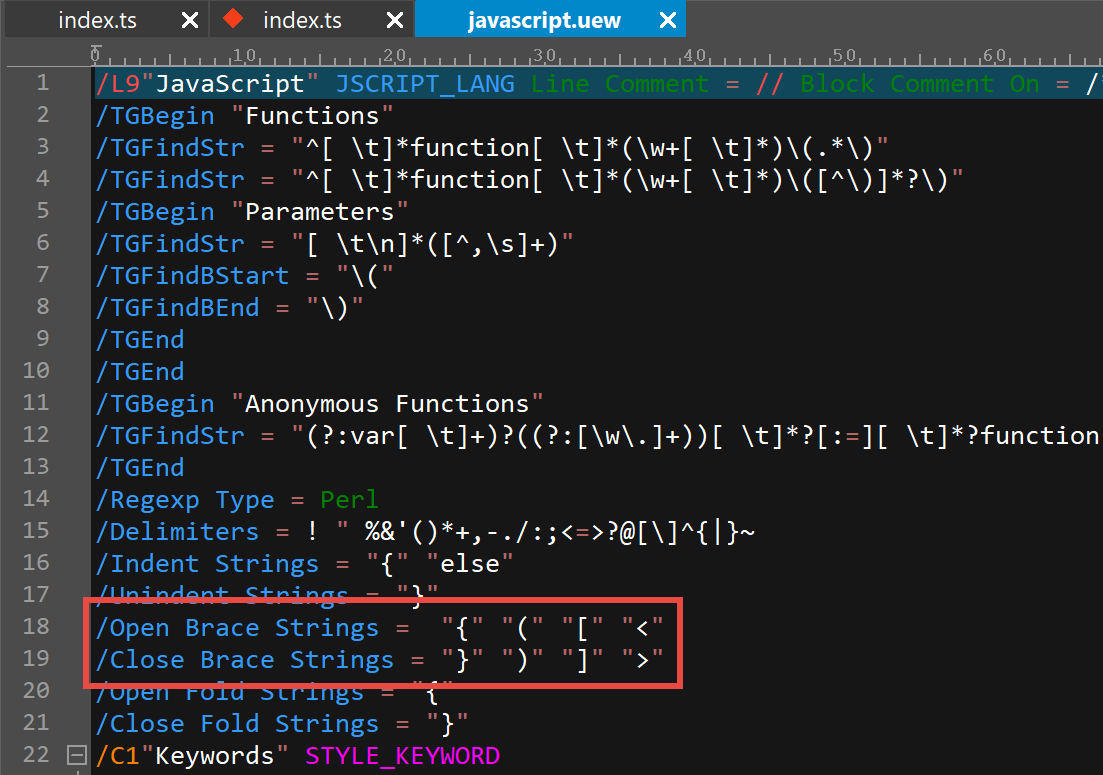Viewport: 1103px width, 775px height.
Task: Click line number 14 in the gutter
Action: pos(36,499)
